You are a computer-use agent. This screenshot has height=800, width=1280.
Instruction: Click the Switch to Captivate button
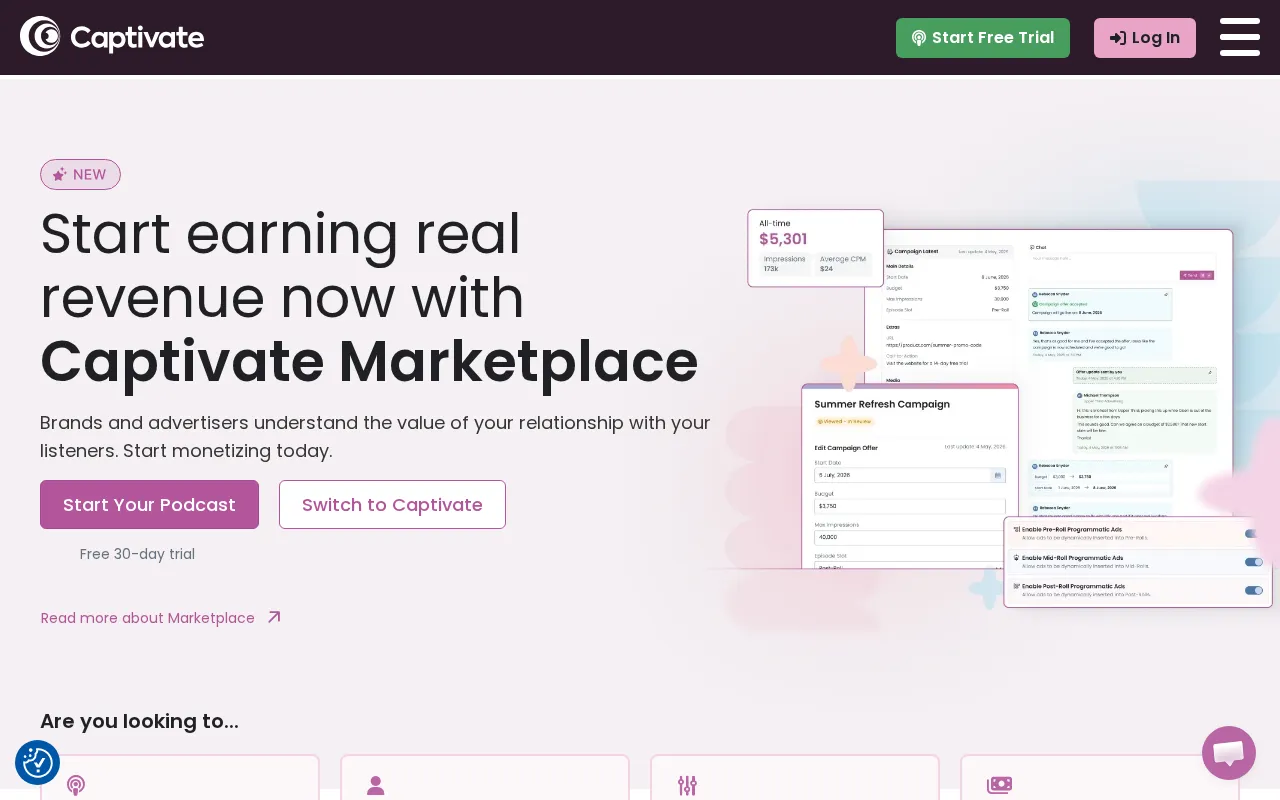point(392,504)
